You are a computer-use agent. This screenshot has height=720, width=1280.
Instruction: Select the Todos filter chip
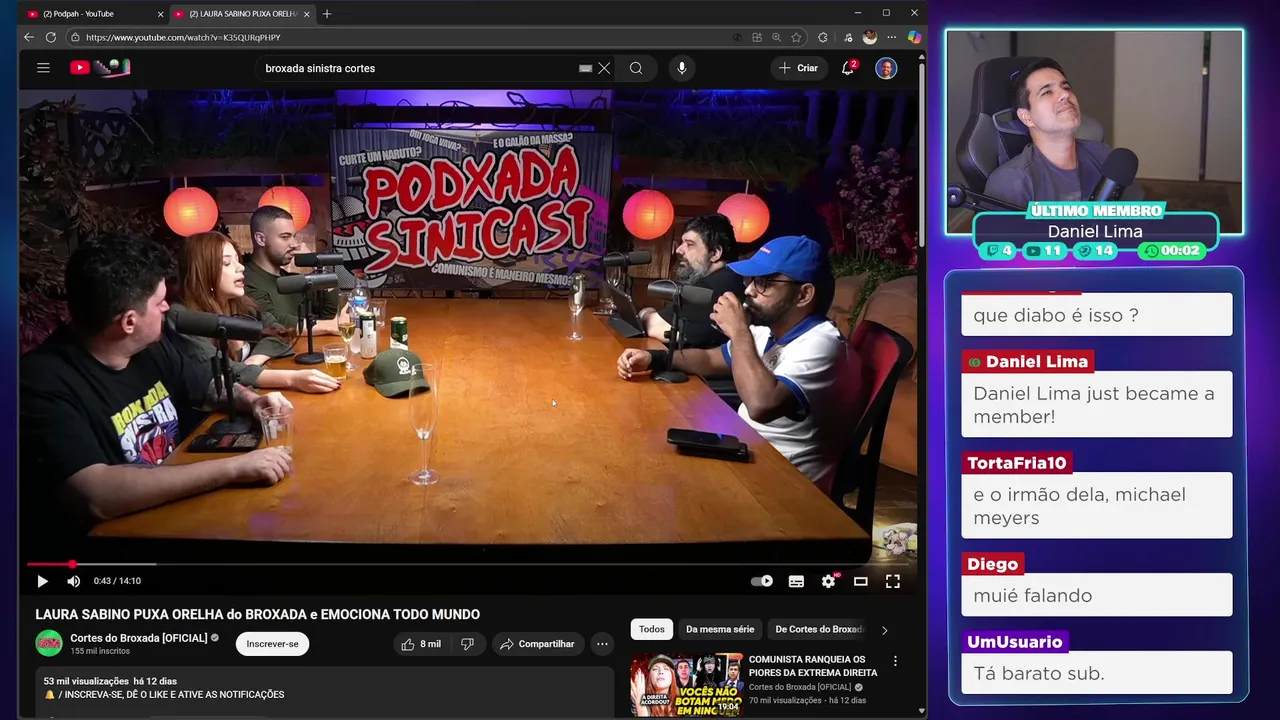[651, 629]
